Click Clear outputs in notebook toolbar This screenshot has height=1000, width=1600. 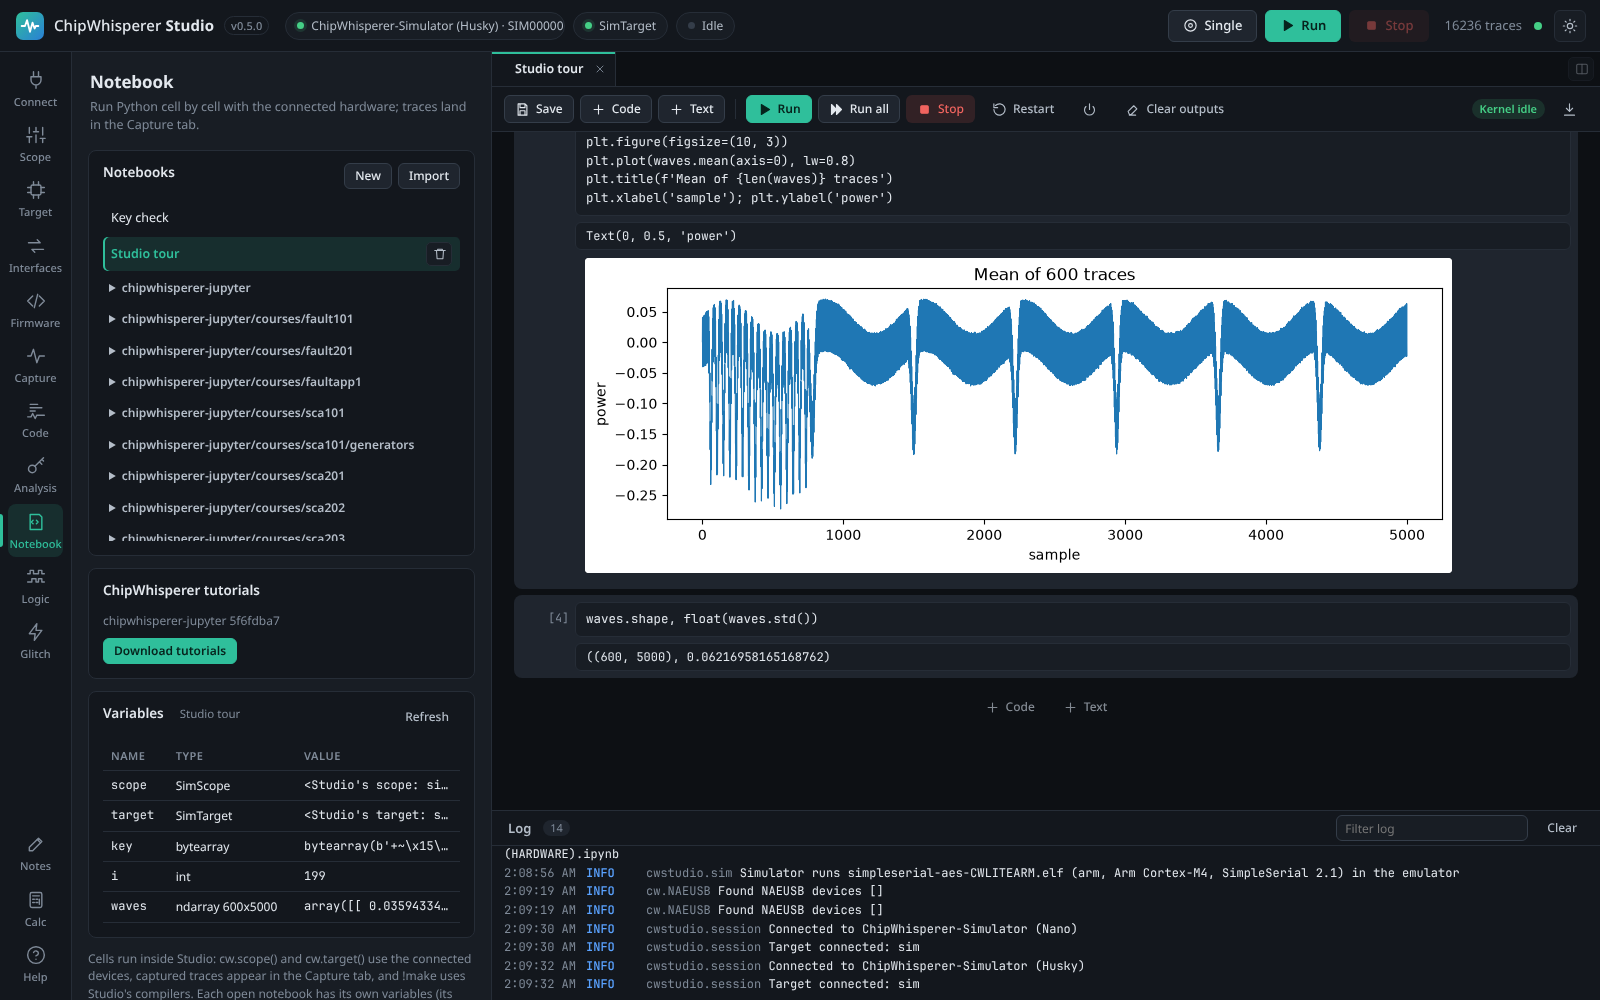coord(1175,109)
